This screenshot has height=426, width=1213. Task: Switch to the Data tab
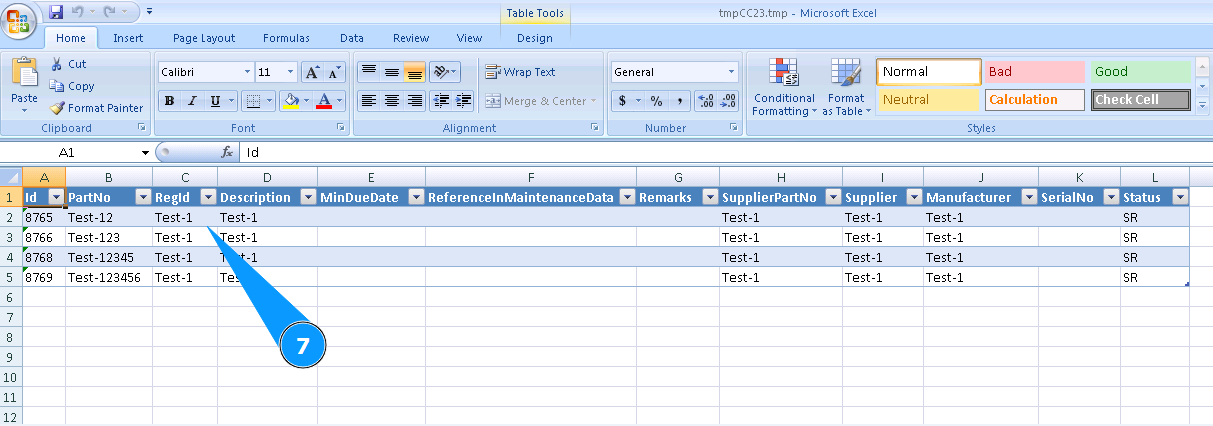pos(351,38)
